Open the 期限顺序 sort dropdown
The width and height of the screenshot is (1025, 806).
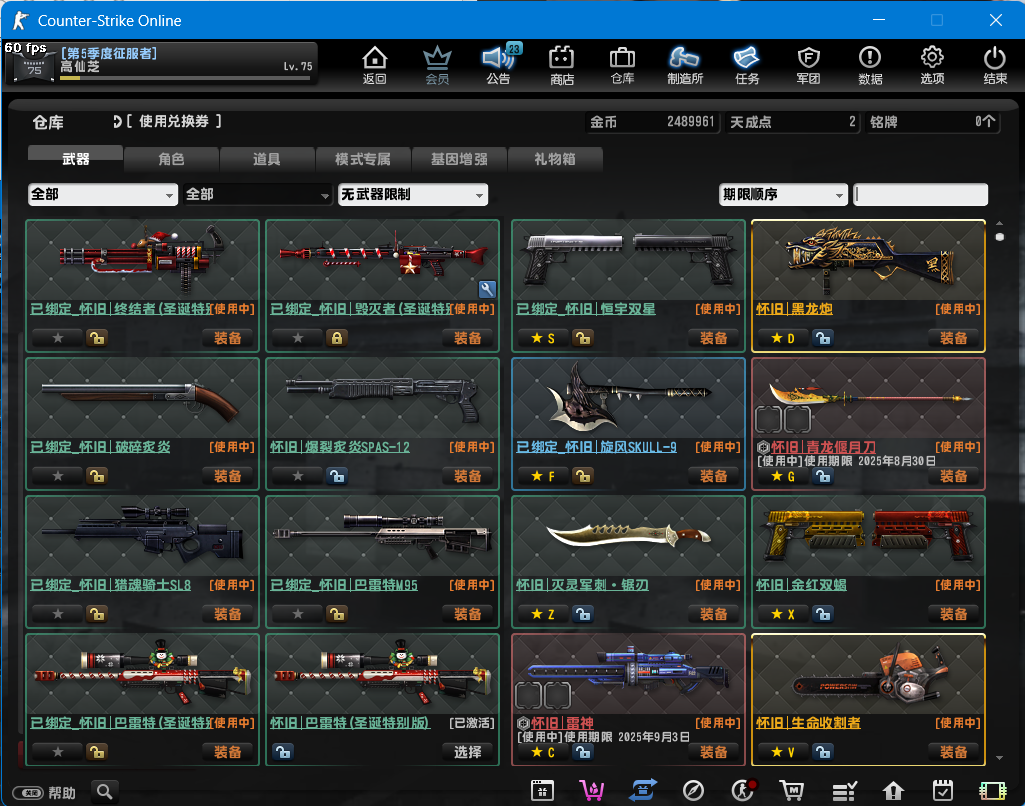tap(782, 194)
